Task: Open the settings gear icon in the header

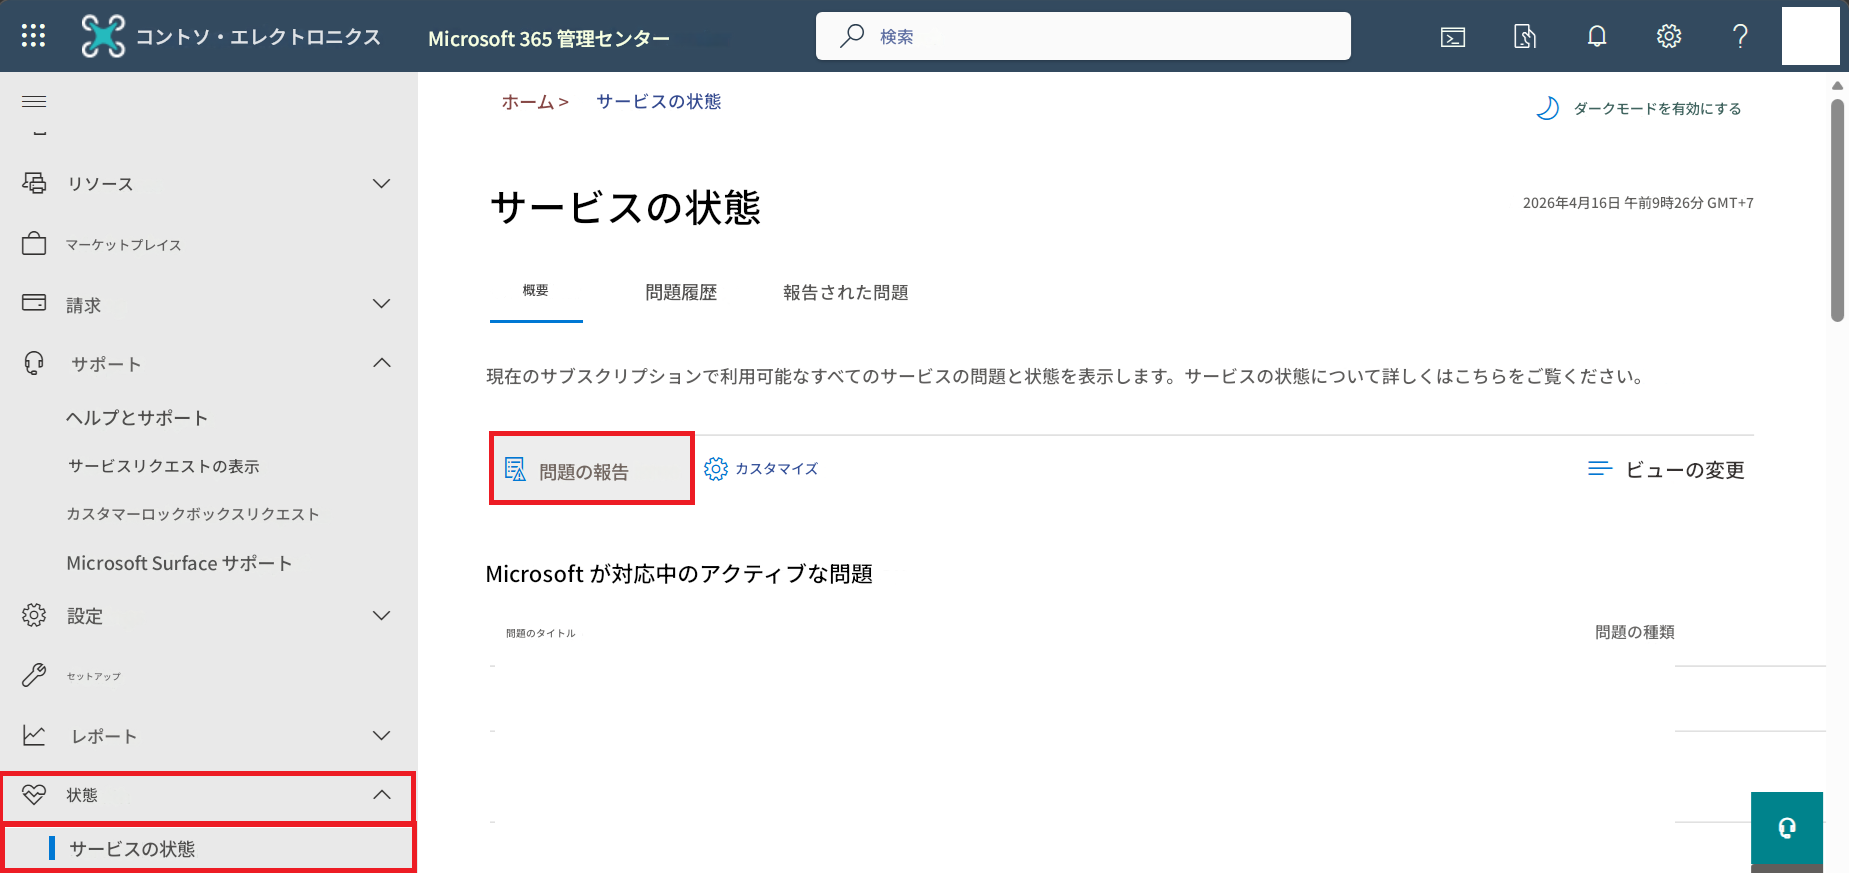Action: coord(1669,37)
